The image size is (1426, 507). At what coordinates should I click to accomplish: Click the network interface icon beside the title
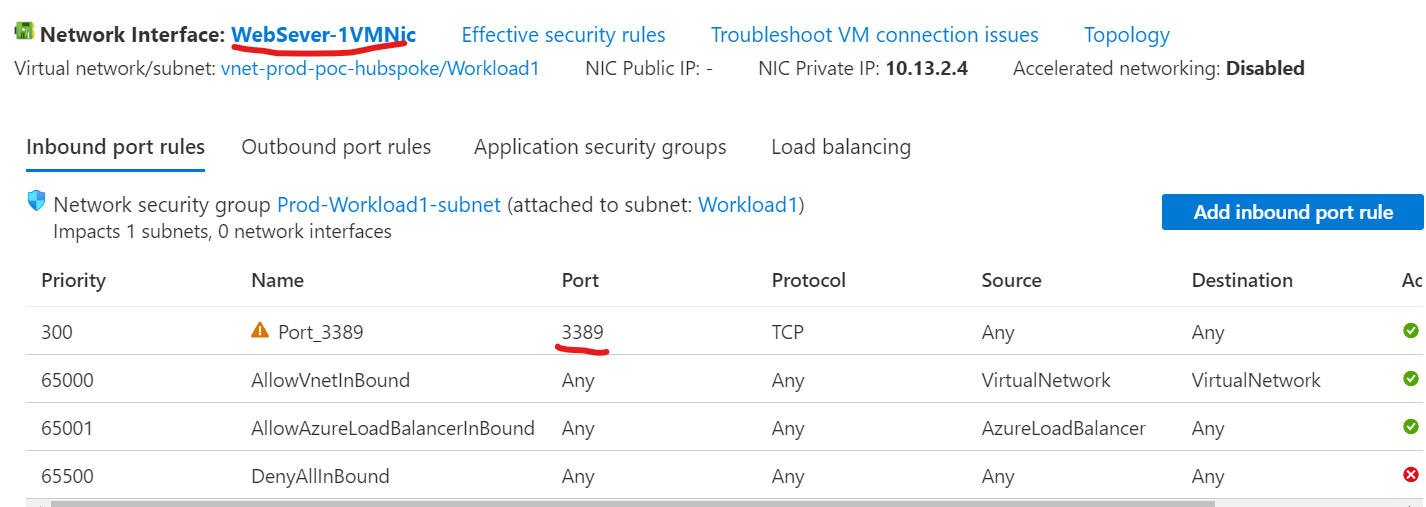24,32
